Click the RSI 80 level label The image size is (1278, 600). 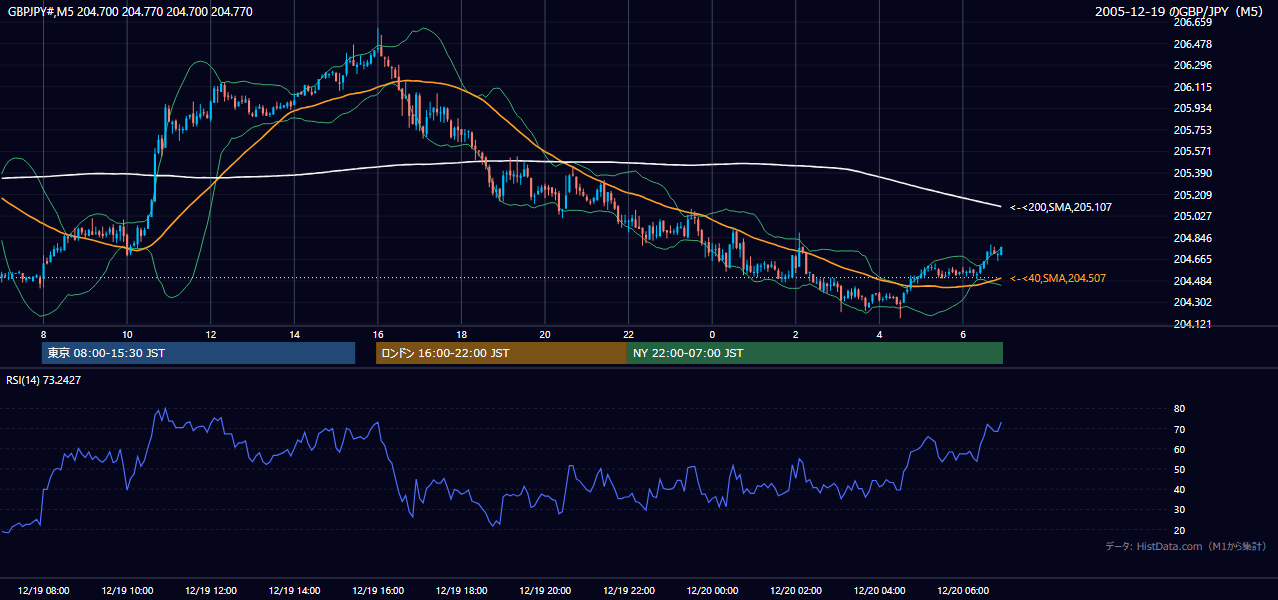pyautogui.click(x=1179, y=409)
